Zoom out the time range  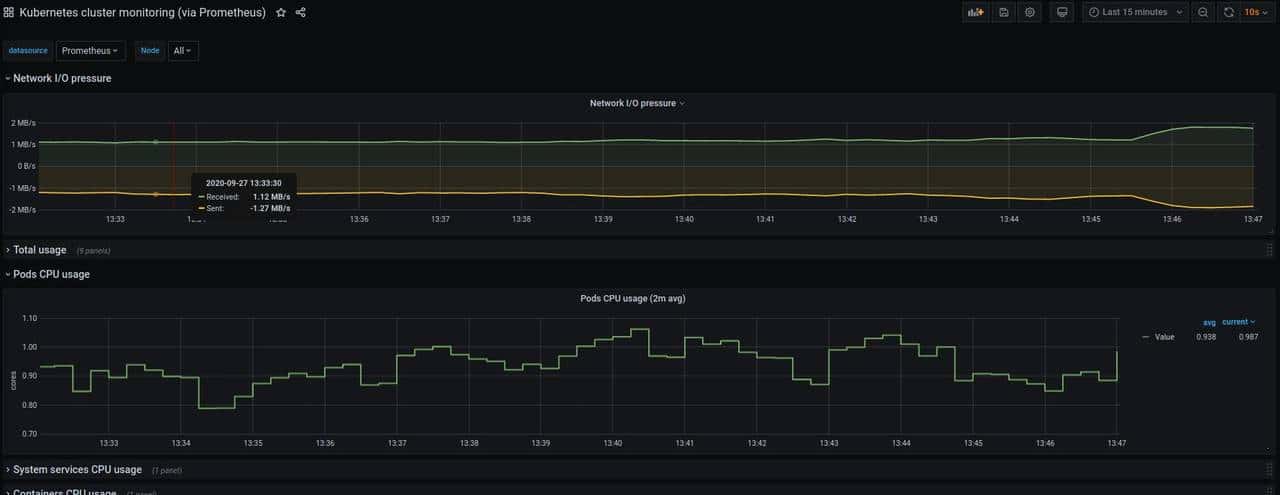tap(1203, 12)
